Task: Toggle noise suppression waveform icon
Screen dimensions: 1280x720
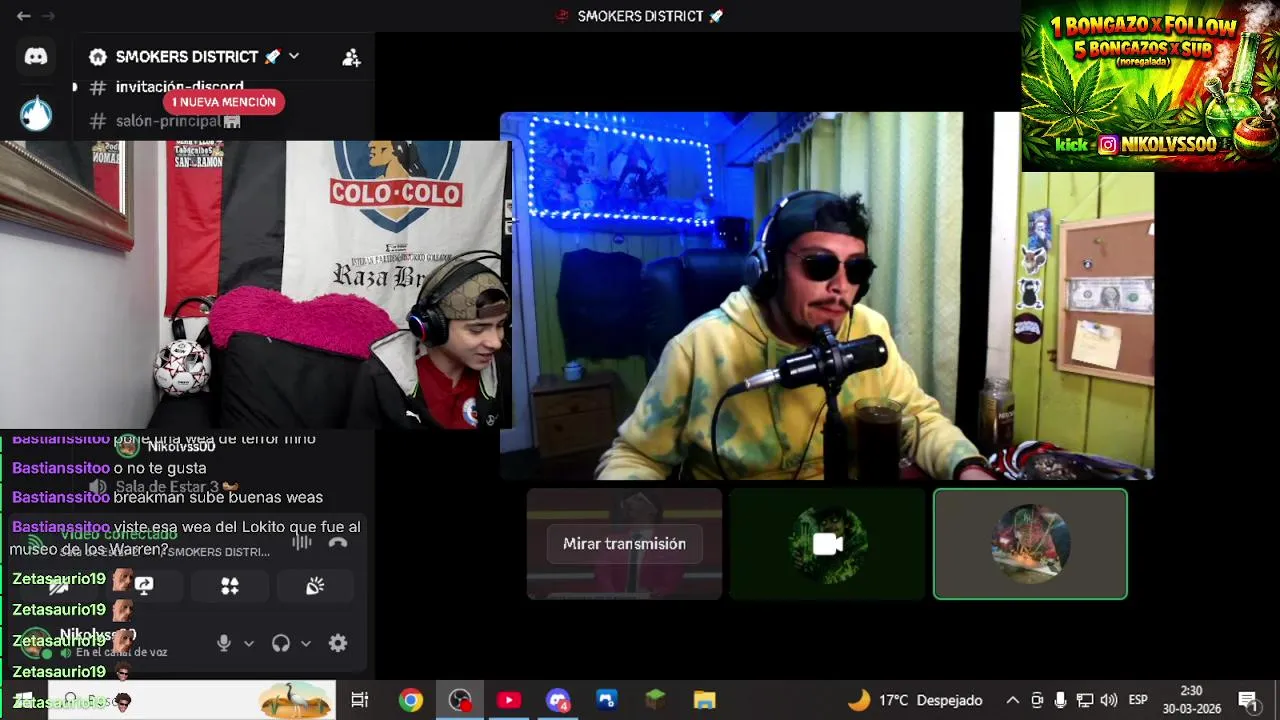Action: tap(301, 542)
